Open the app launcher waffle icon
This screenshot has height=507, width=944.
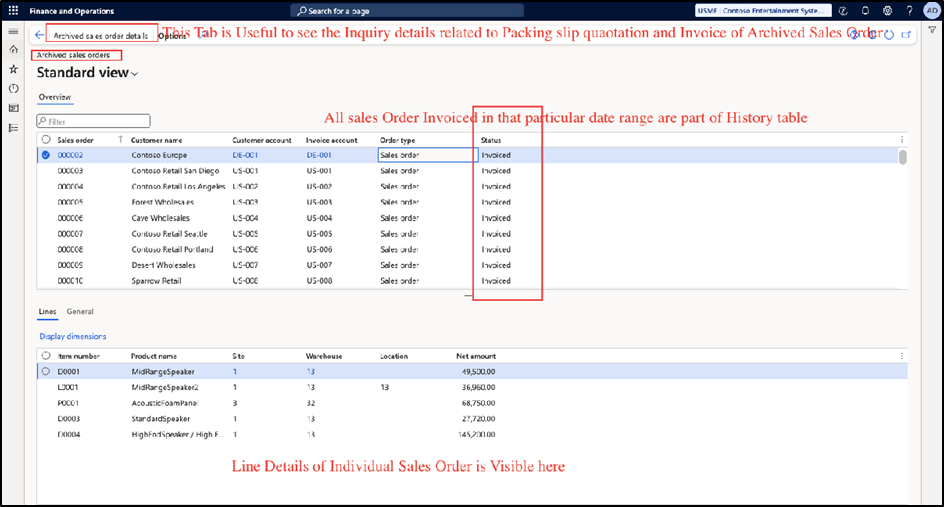(13, 11)
